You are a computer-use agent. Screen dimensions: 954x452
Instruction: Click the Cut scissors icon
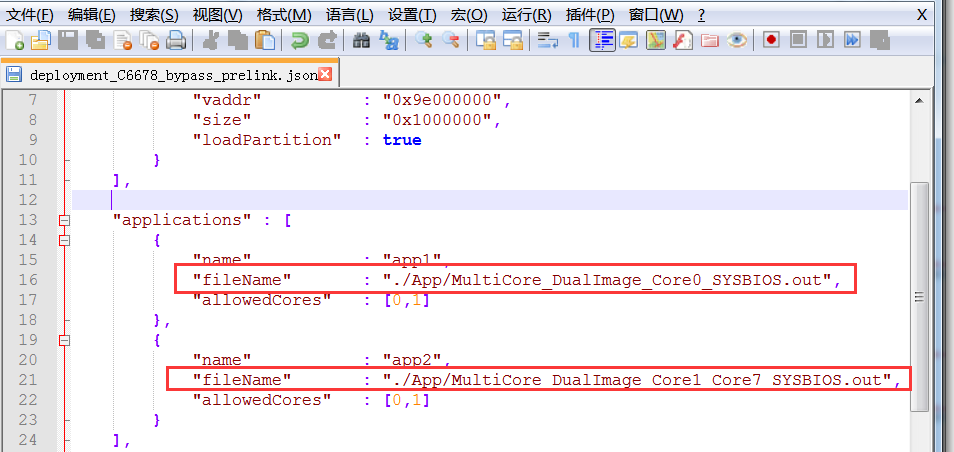211,41
